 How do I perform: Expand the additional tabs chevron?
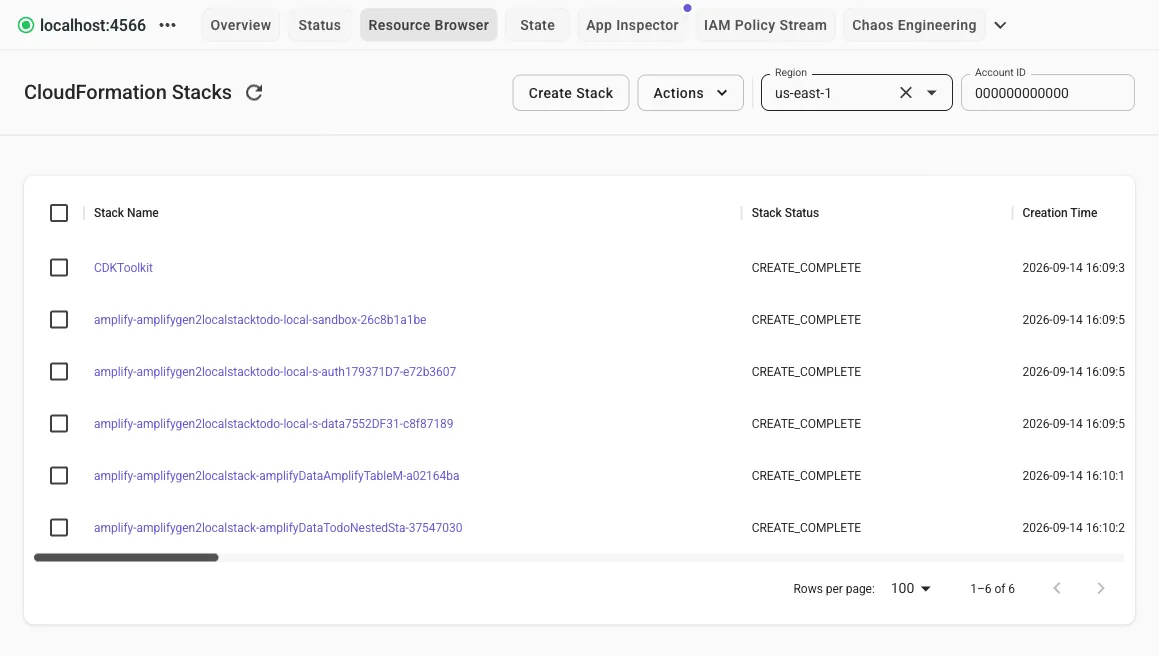coord(1000,25)
